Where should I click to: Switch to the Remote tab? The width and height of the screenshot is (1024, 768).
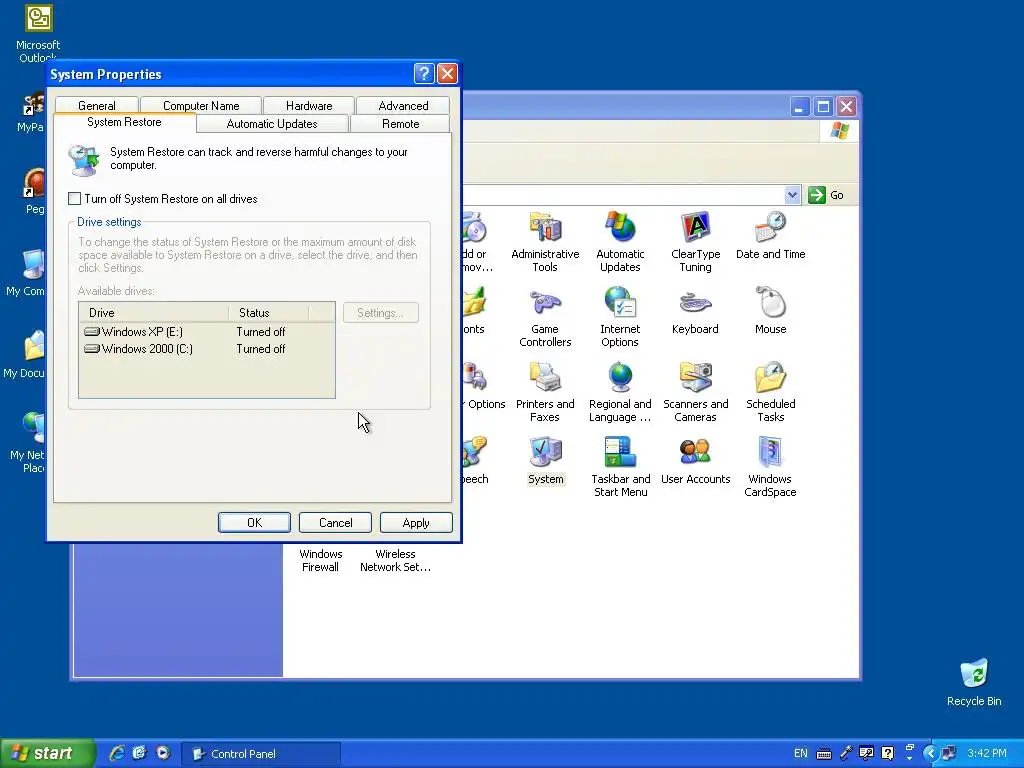pos(400,123)
